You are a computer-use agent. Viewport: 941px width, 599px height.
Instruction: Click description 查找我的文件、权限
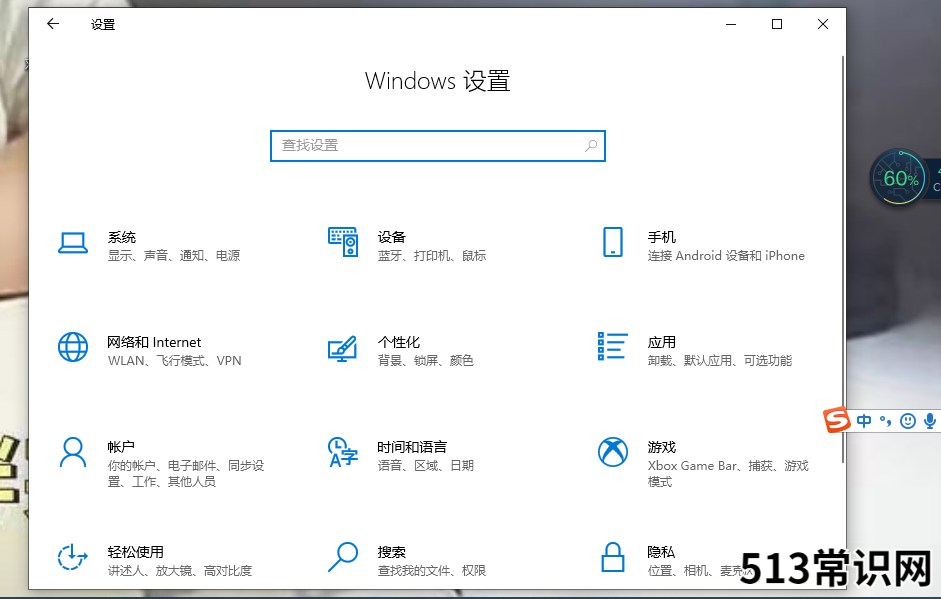coord(431,571)
